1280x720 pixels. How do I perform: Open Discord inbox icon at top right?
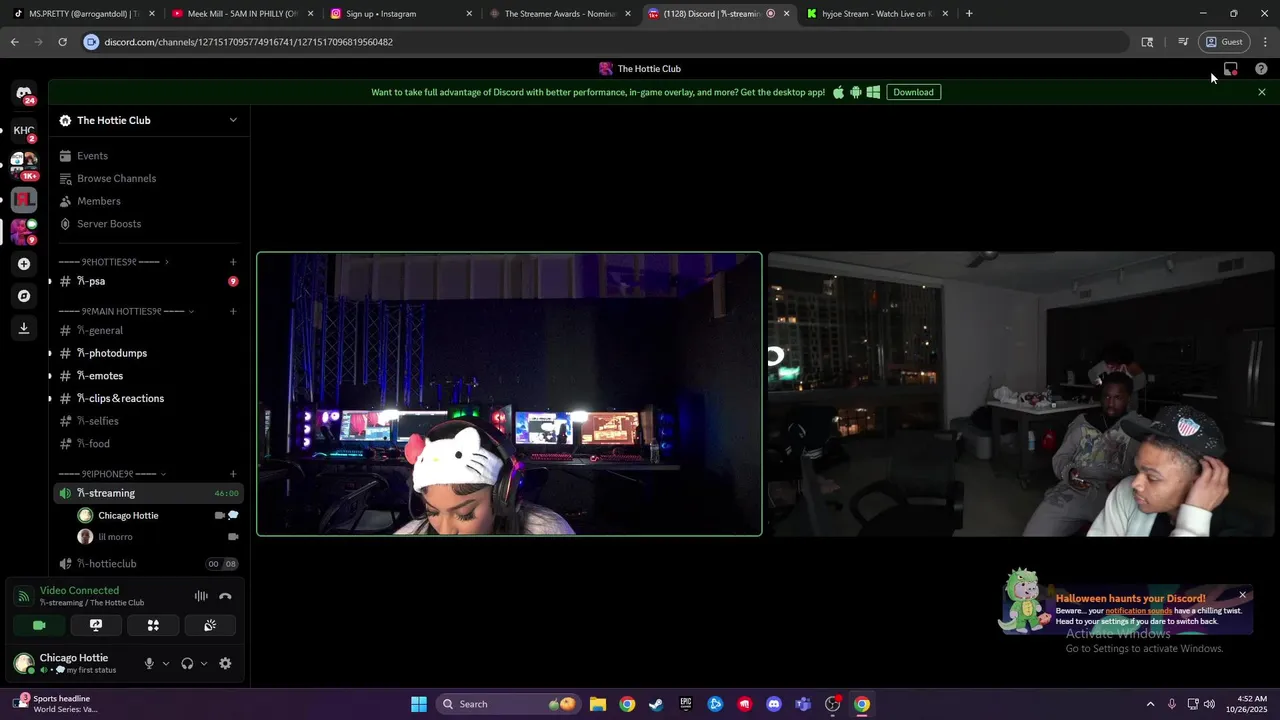pyautogui.click(x=1231, y=69)
